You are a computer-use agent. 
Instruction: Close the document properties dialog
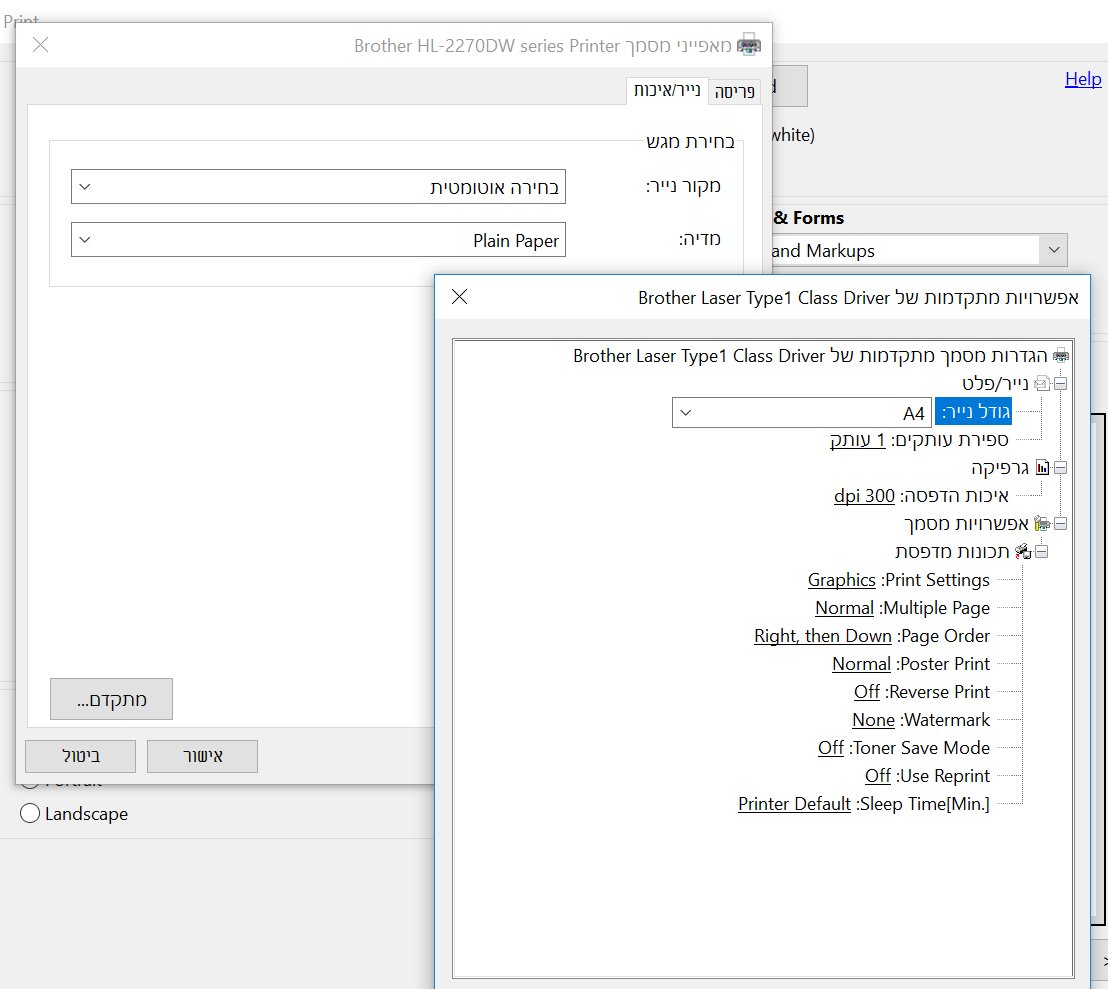click(x=40, y=45)
